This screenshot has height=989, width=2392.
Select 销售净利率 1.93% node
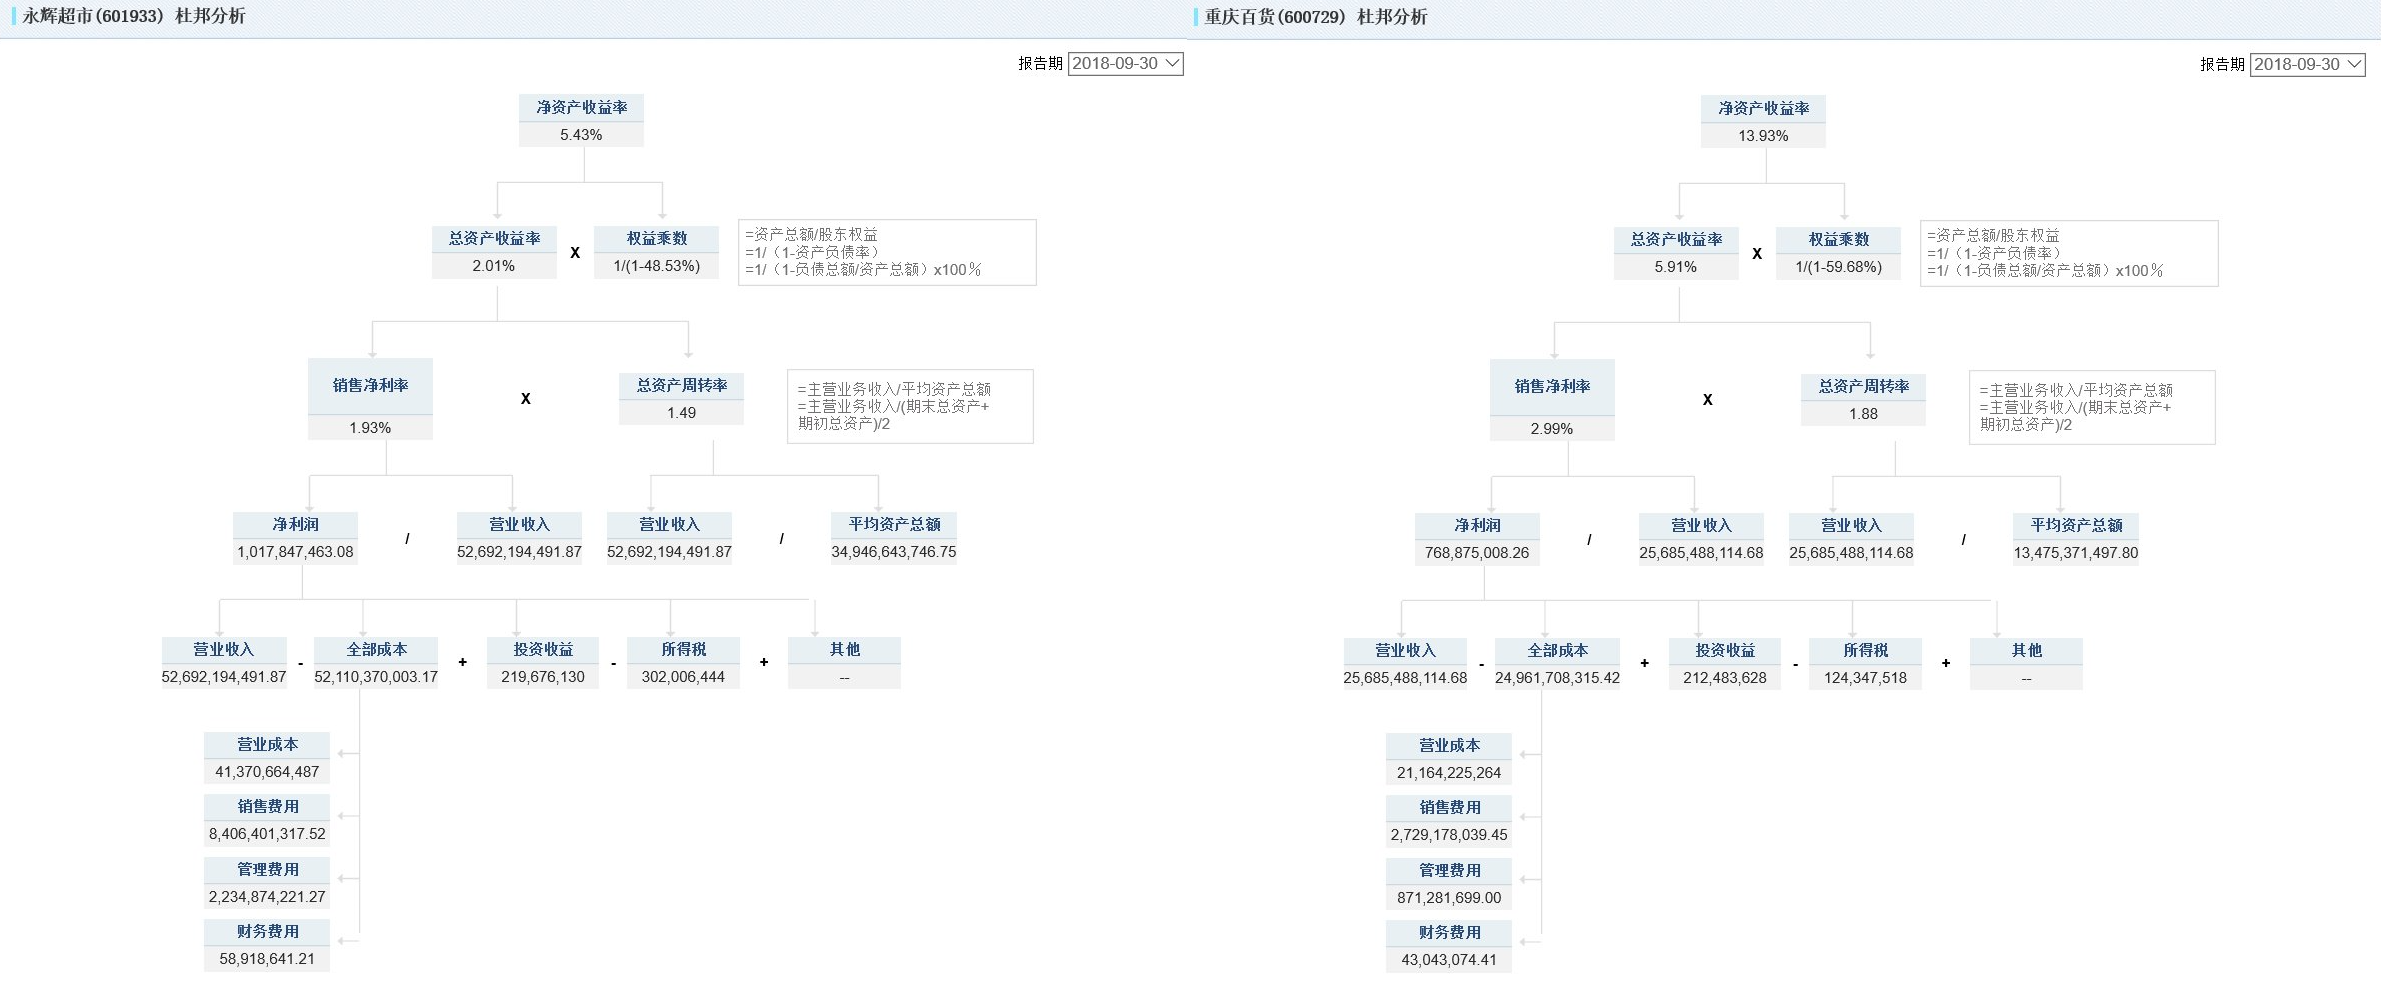370,399
